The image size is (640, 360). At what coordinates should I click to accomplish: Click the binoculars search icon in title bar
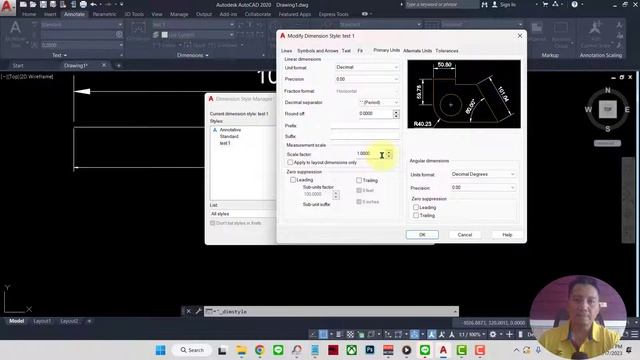(x=484, y=4)
